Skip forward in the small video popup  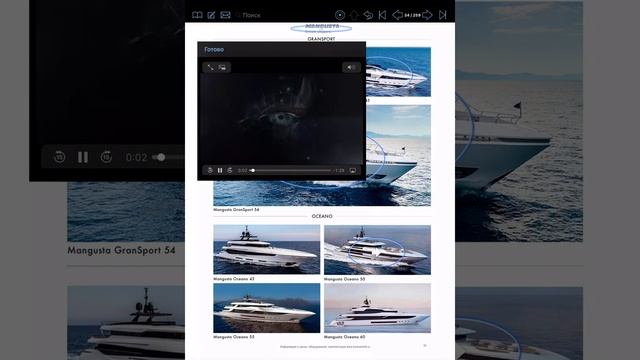tap(230, 170)
